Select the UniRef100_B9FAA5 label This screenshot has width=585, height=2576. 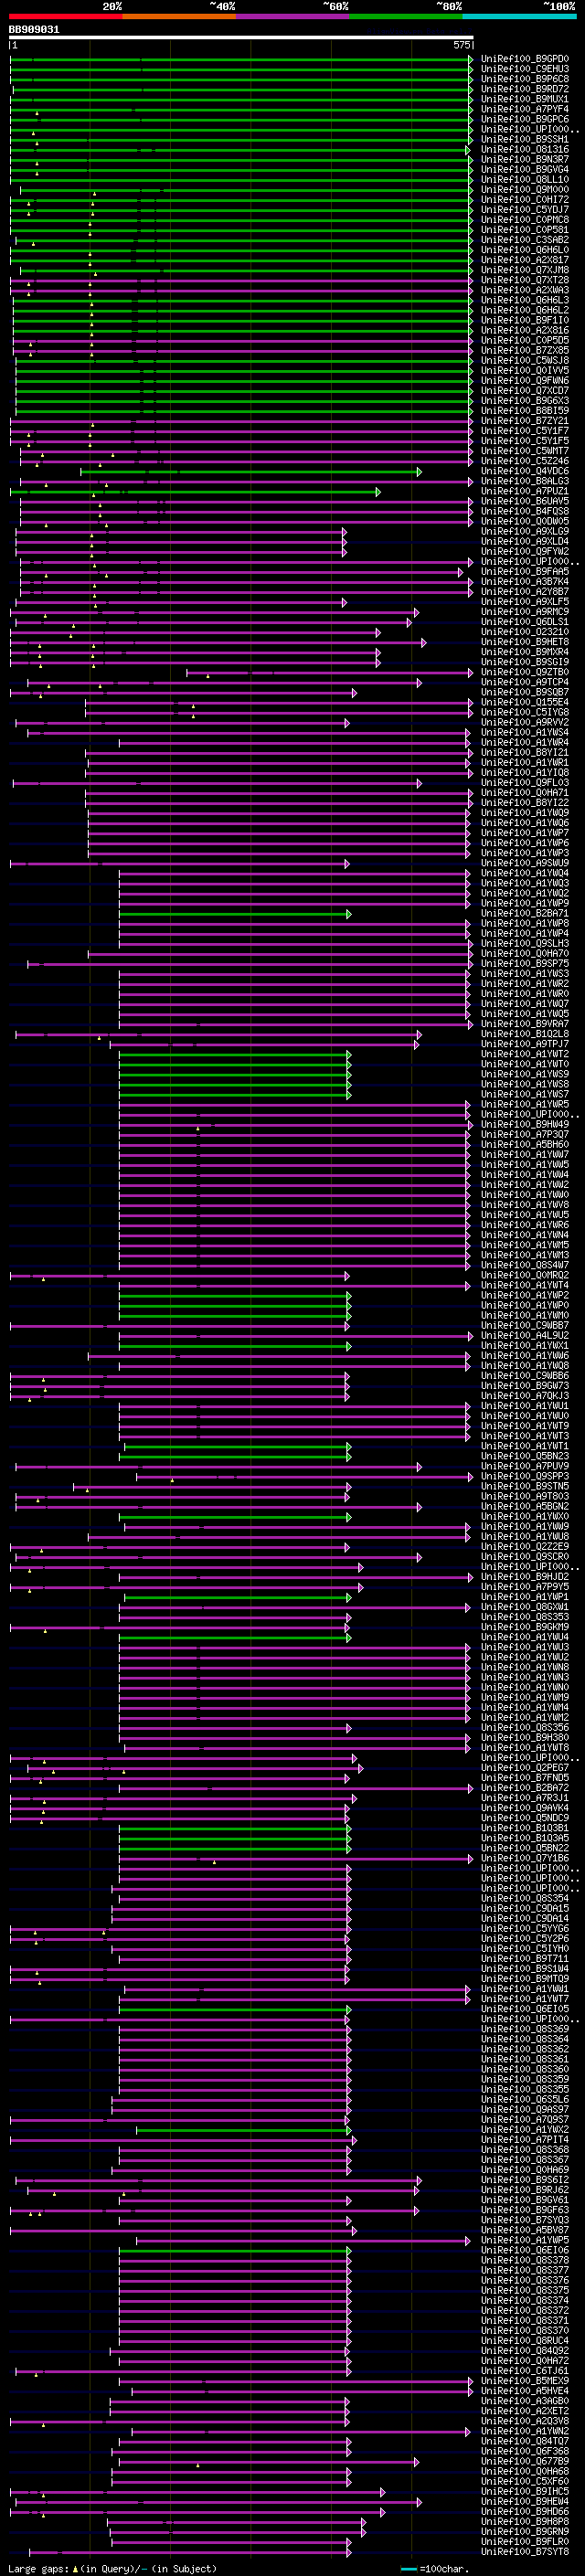pyautogui.click(x=525, y=572)
